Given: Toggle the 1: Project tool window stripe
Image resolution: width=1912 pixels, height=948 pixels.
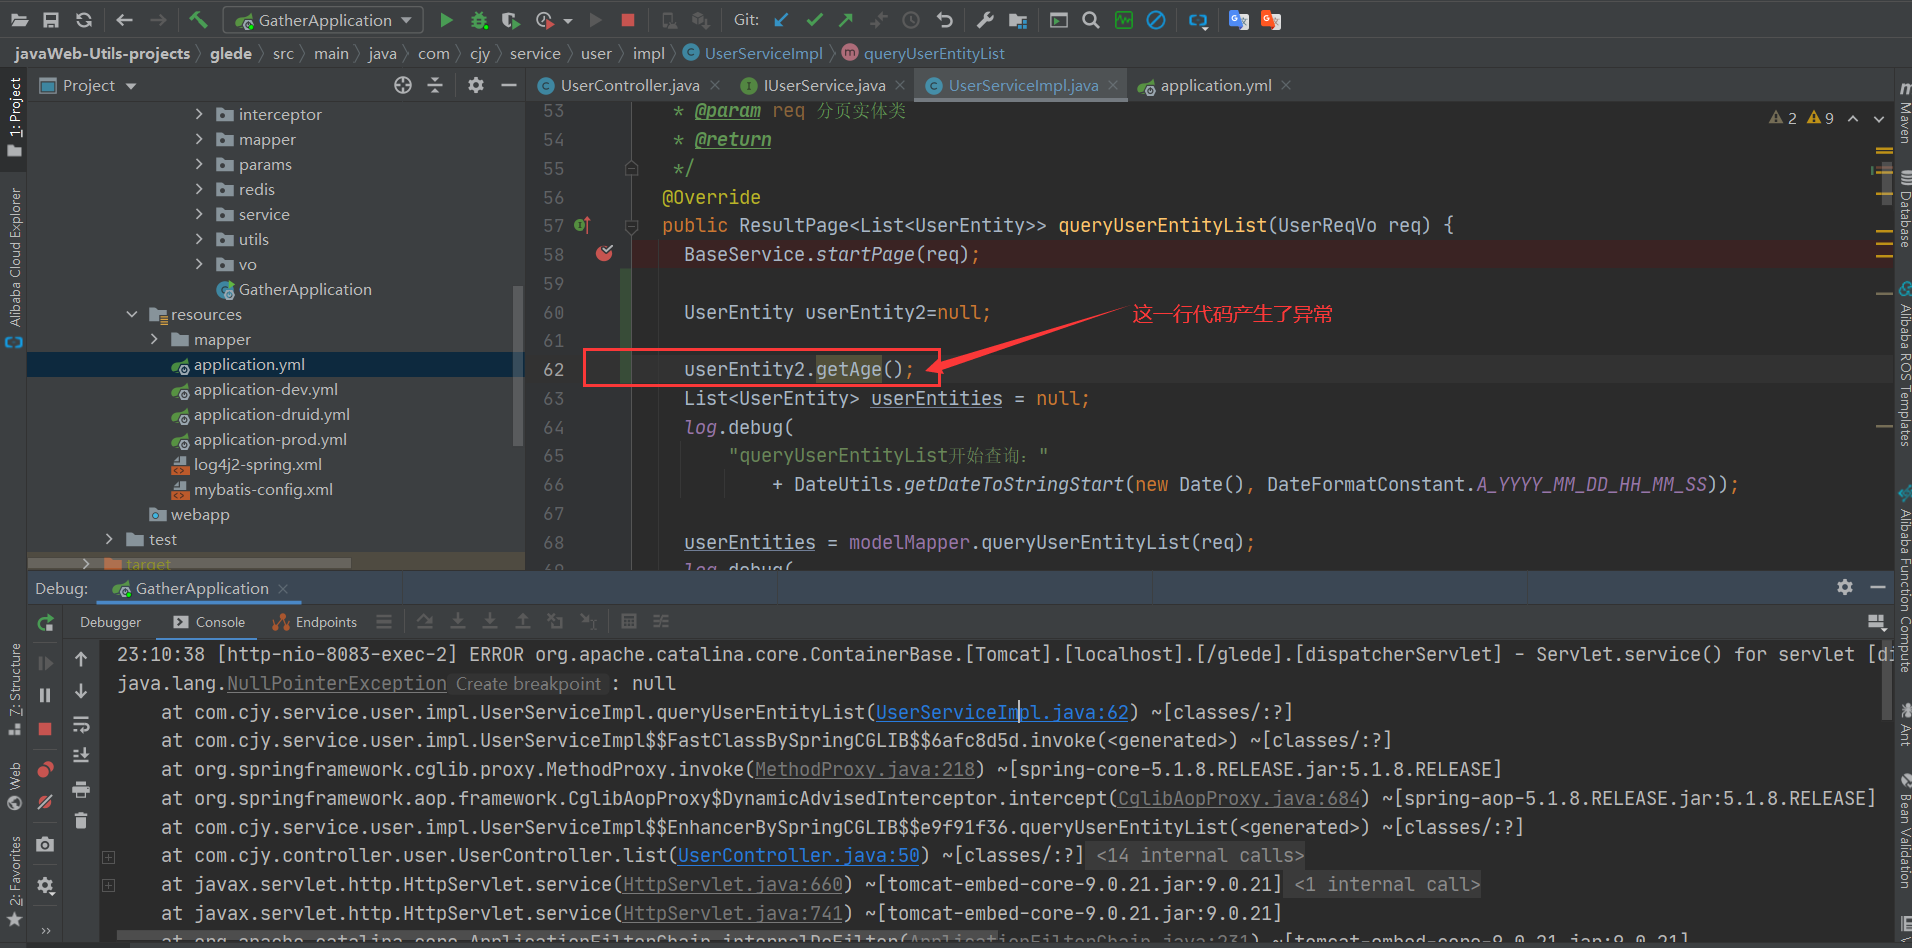Looking at the screenshot, I should [x=14, y=117].
